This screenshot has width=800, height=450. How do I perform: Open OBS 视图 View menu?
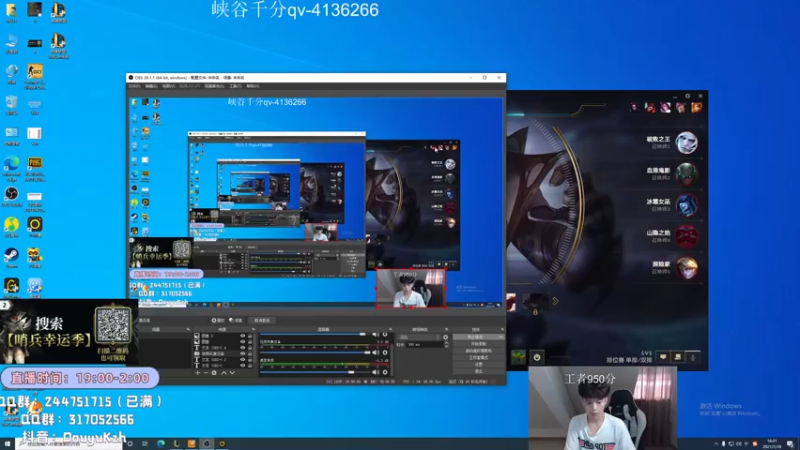(x=168, y=86)
